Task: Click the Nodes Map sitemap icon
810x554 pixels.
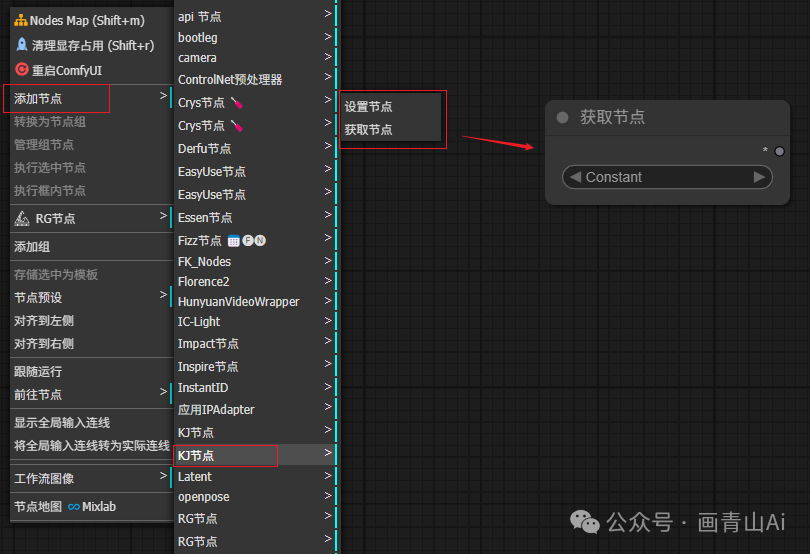Action: pos(21,21)
